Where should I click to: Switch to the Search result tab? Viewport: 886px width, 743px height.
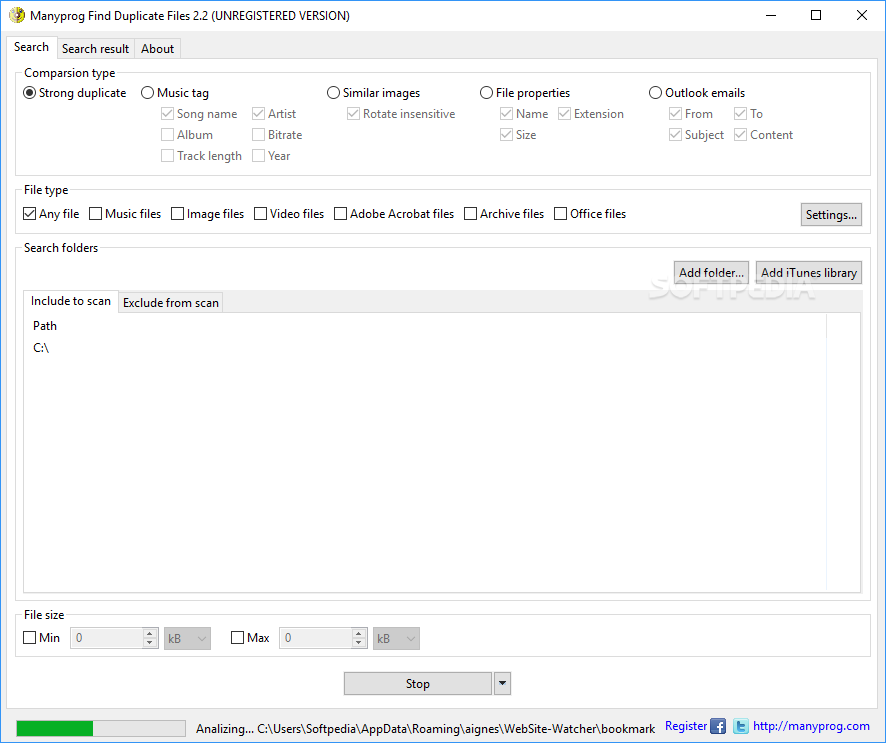[95, 49]
